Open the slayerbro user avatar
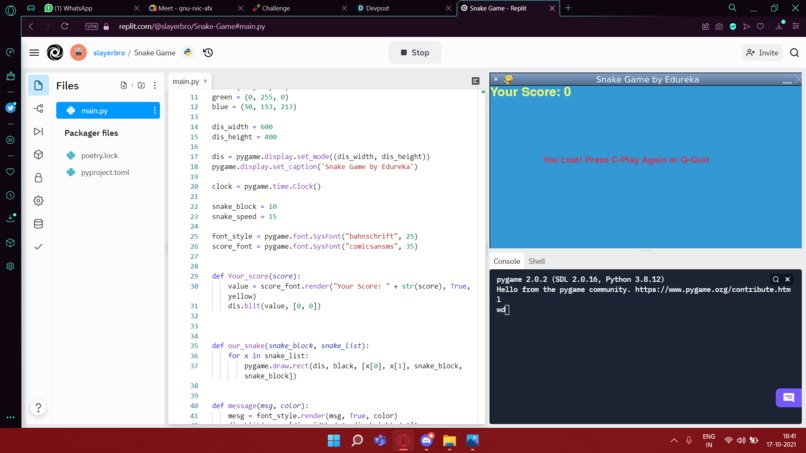This screenshot has width=806, height=453. (78, 52)
